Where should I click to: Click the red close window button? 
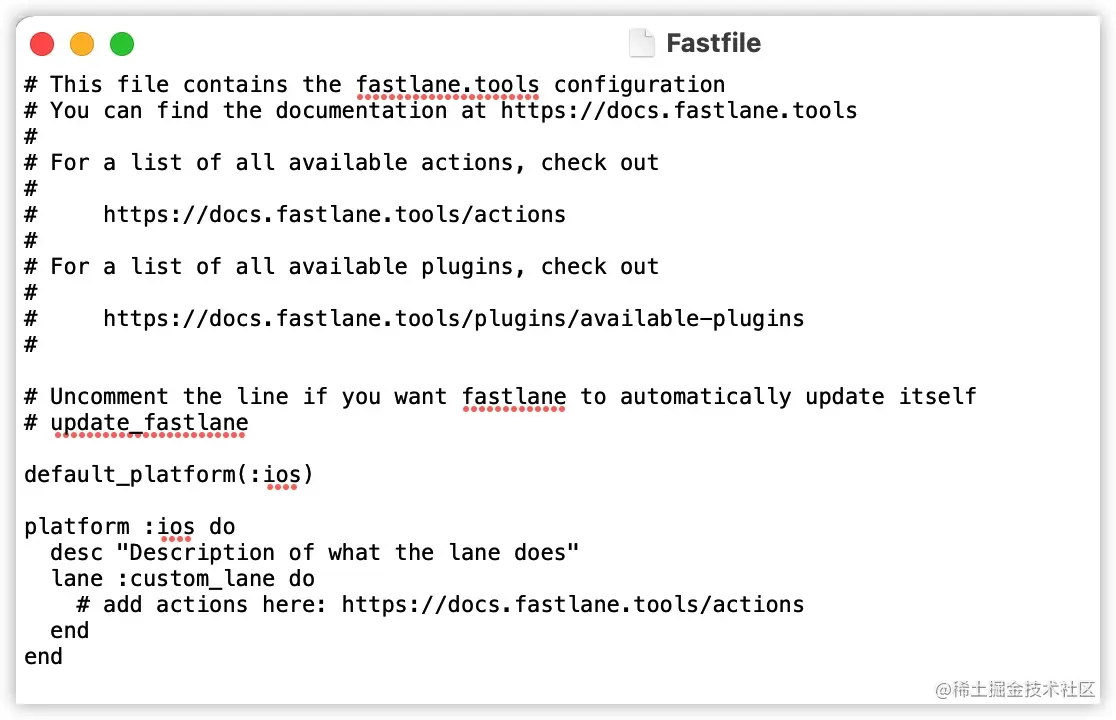pos(42,44)
